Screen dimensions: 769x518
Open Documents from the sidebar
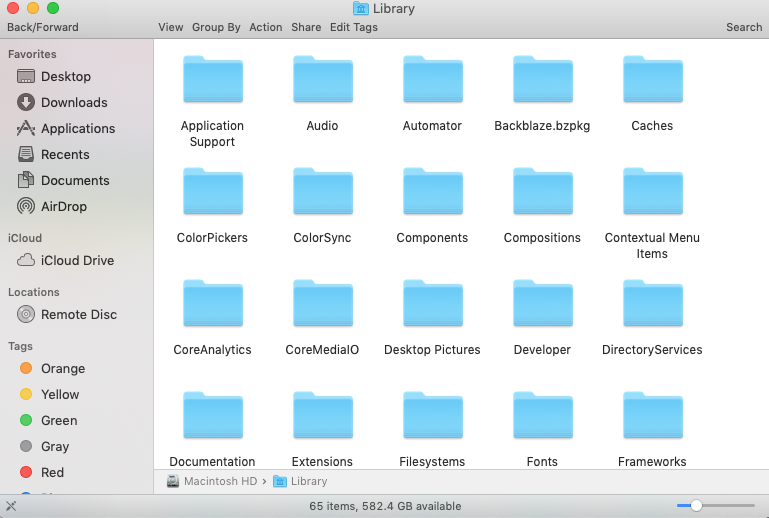coord(63,181)
